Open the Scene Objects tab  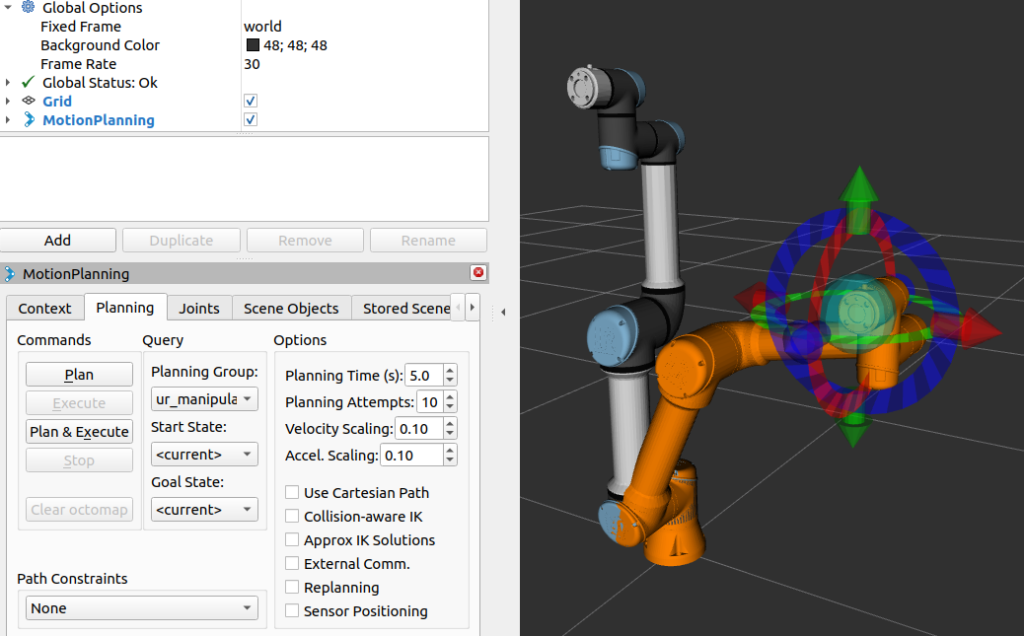(291, 308)
